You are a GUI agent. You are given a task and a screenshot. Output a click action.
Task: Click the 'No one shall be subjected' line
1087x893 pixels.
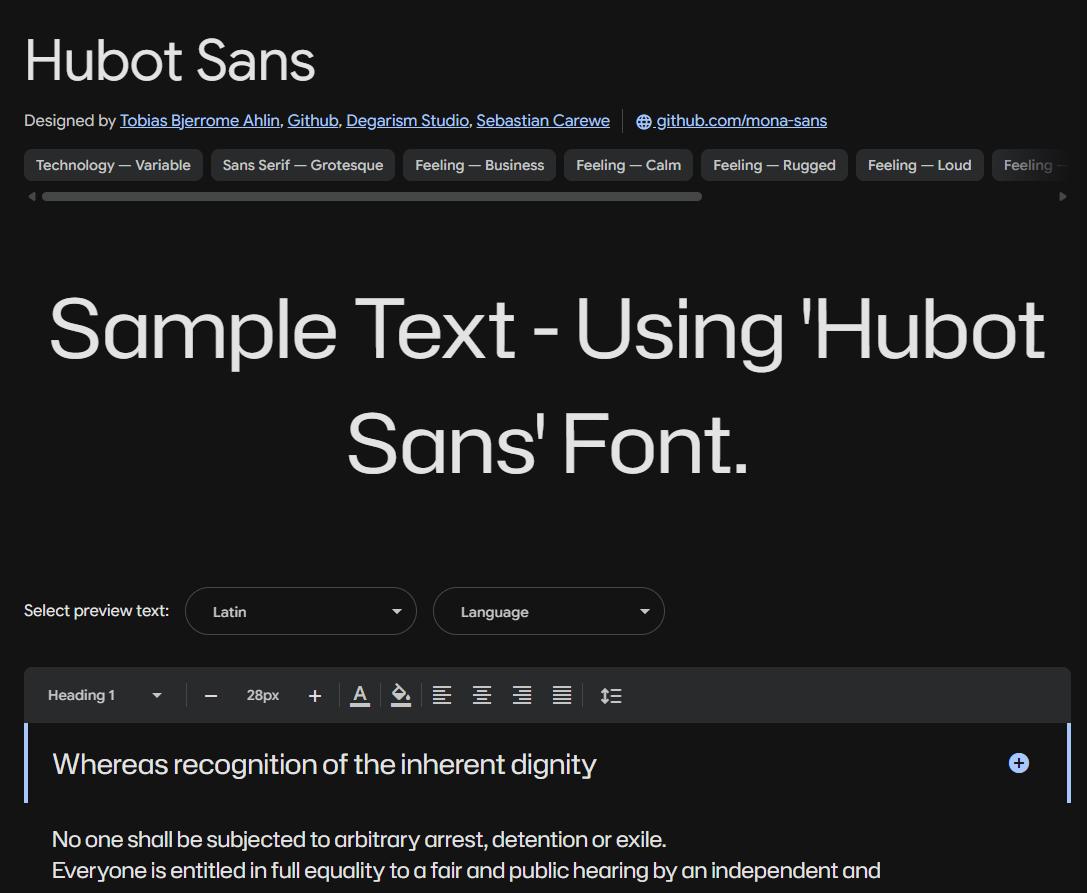[359, 840]
